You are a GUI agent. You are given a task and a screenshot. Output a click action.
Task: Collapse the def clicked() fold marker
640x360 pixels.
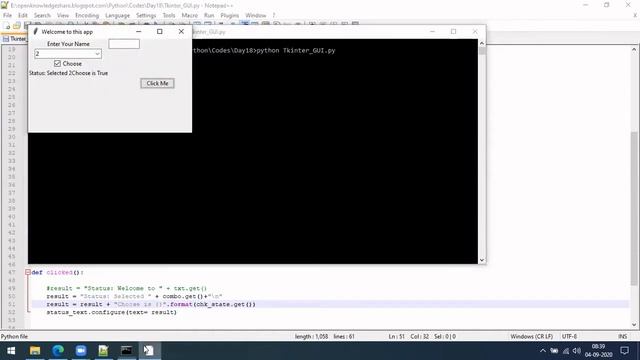tap(28, 272)
